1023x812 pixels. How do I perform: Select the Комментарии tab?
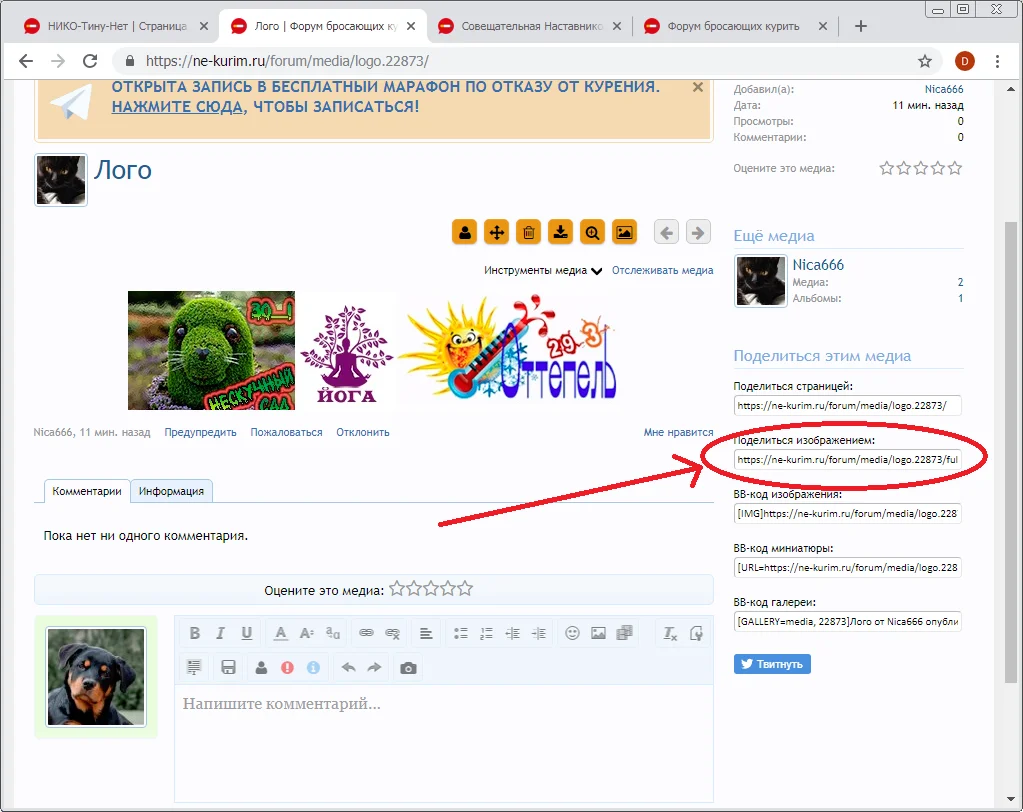coord(86,491)
